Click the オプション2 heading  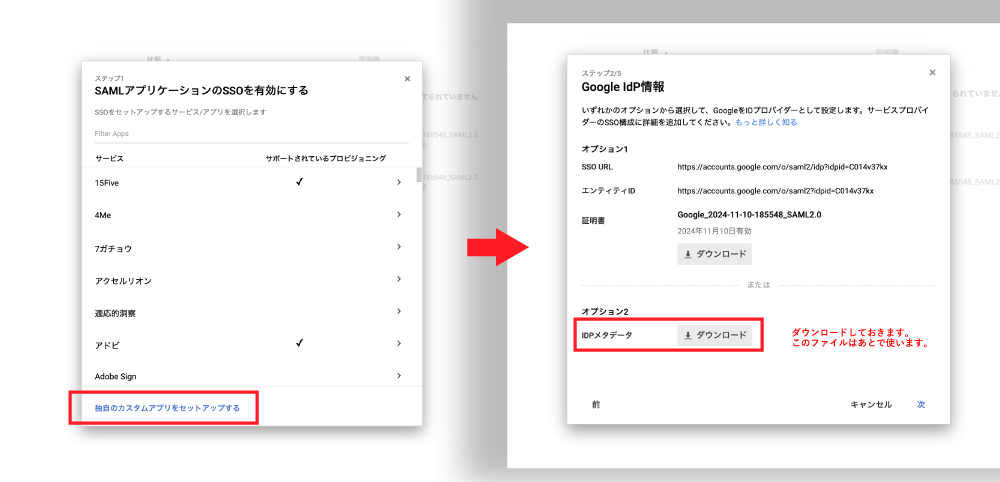[x=605, y=312]
